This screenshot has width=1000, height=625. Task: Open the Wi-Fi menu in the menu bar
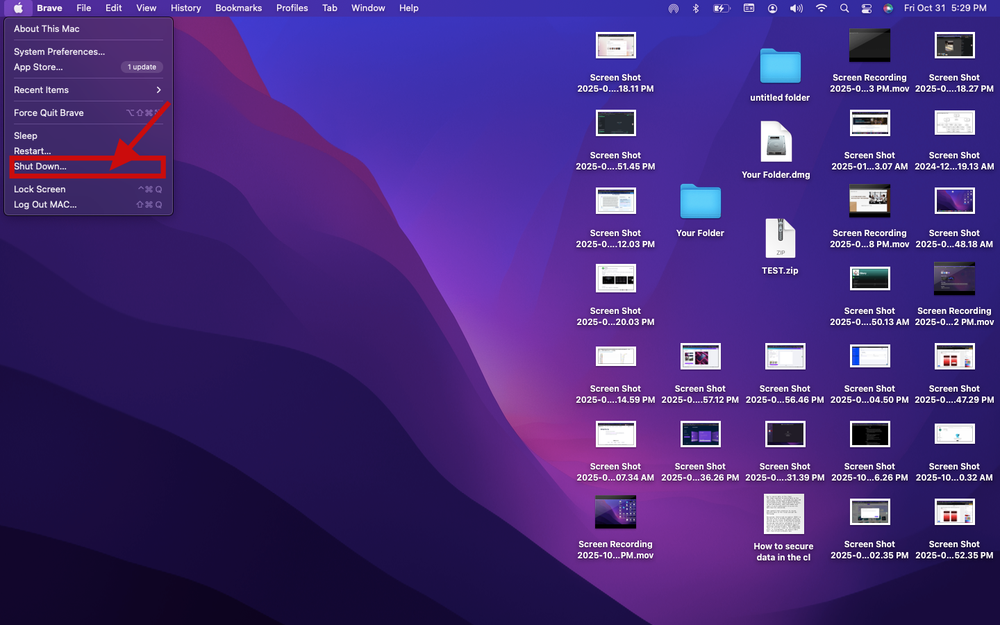pos(820,8)
